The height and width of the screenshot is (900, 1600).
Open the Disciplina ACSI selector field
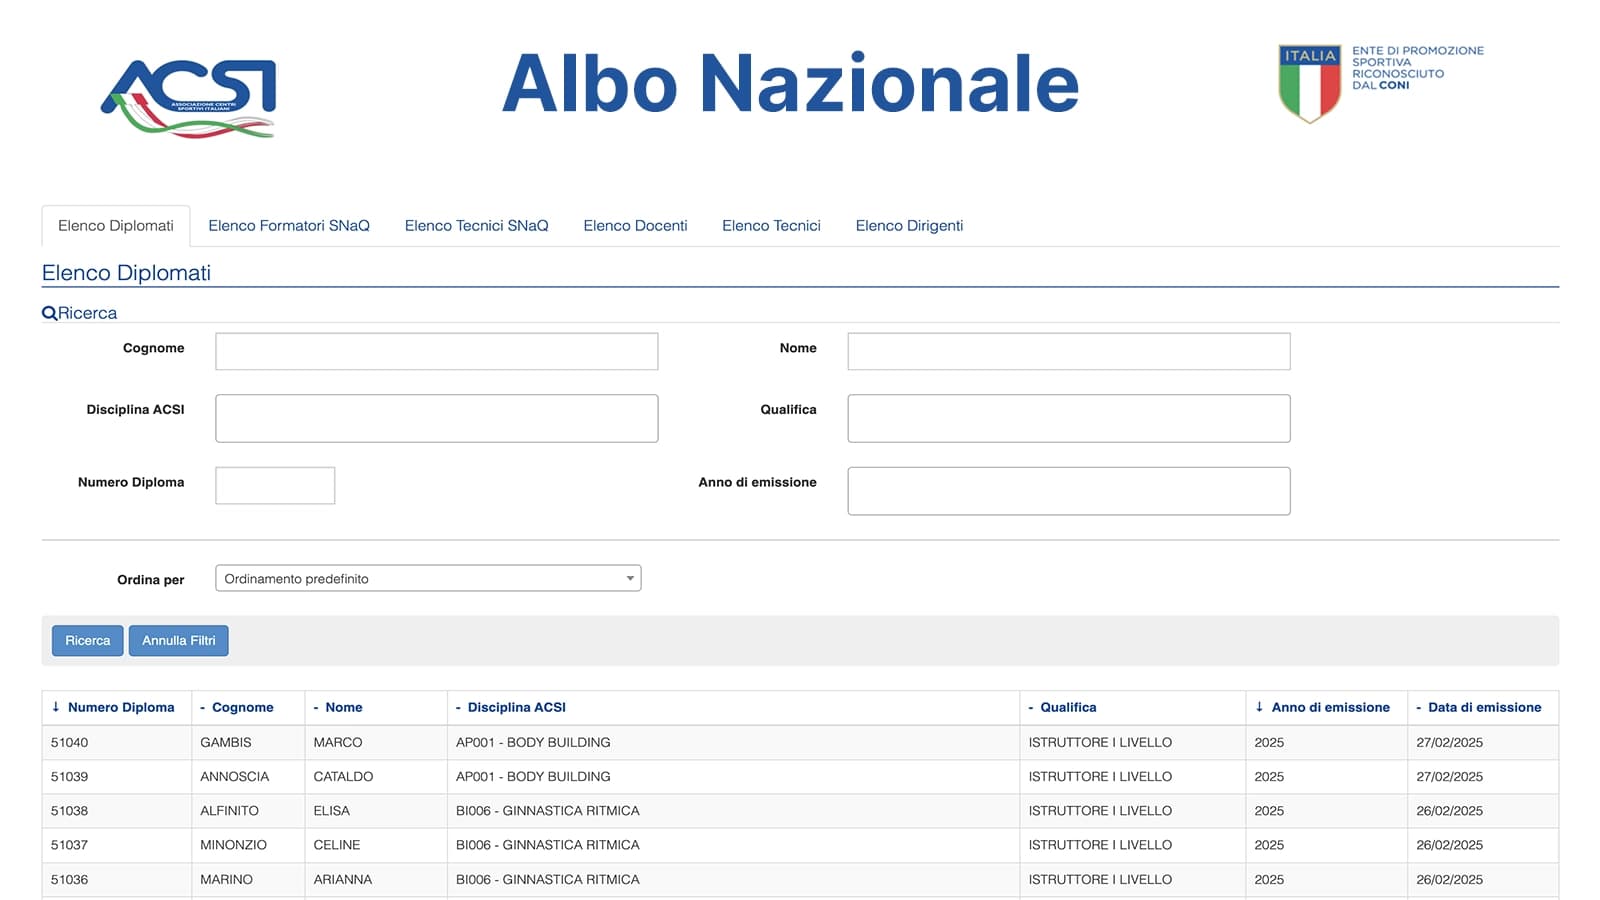coord(436,418)
